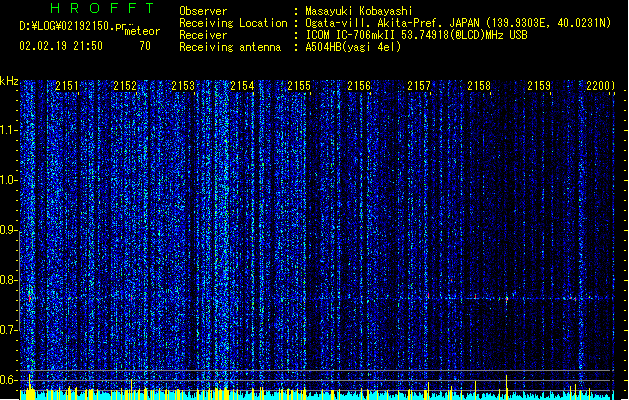Click the 0.8 kHz axis tick label
The height and width of the screenshot is (400, 629).
(x=9, y=280)
